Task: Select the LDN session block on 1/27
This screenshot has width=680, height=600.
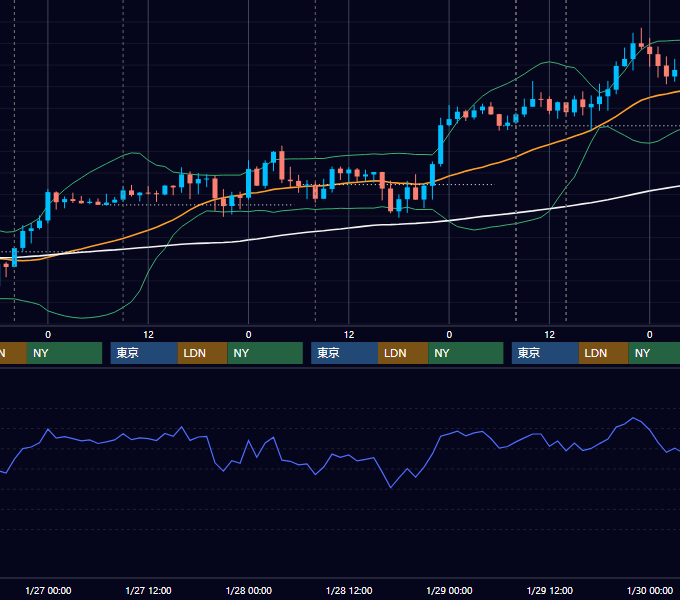Action: click(x=203, y=353)
